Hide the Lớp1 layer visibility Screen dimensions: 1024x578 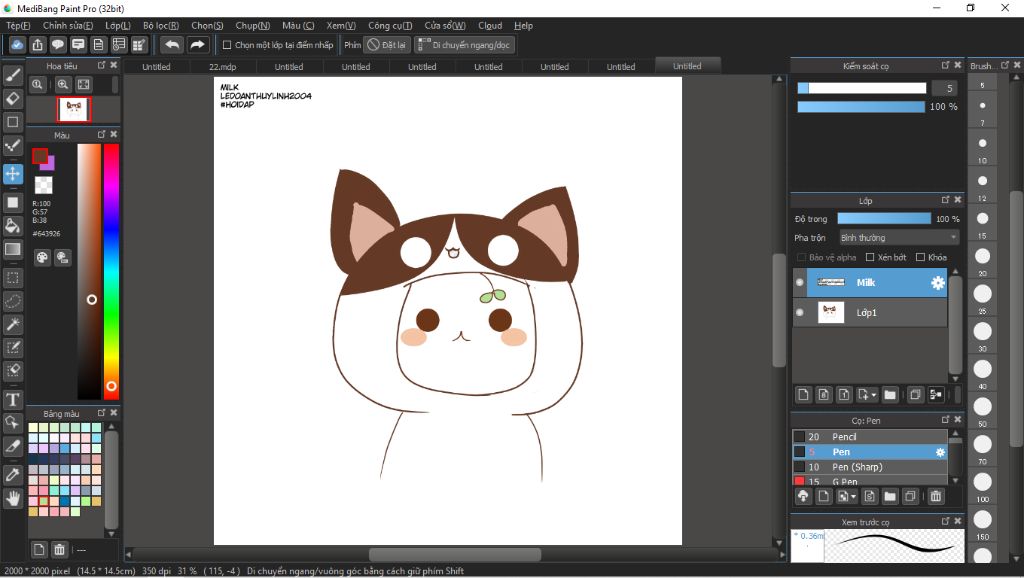800,313
